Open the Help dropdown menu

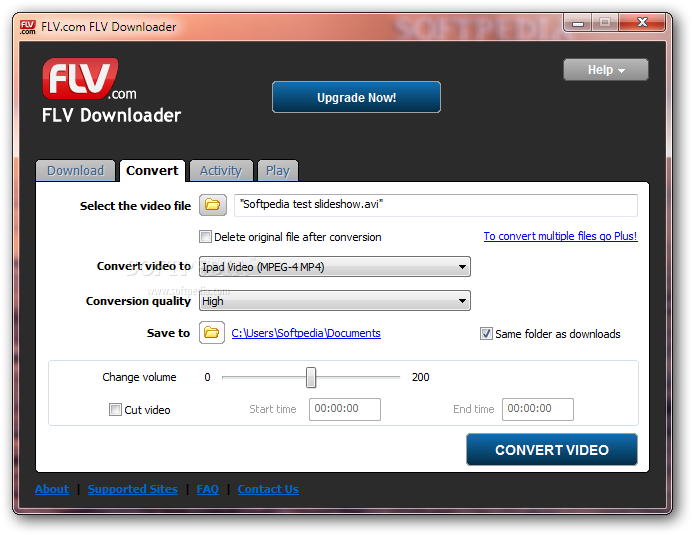605,70
